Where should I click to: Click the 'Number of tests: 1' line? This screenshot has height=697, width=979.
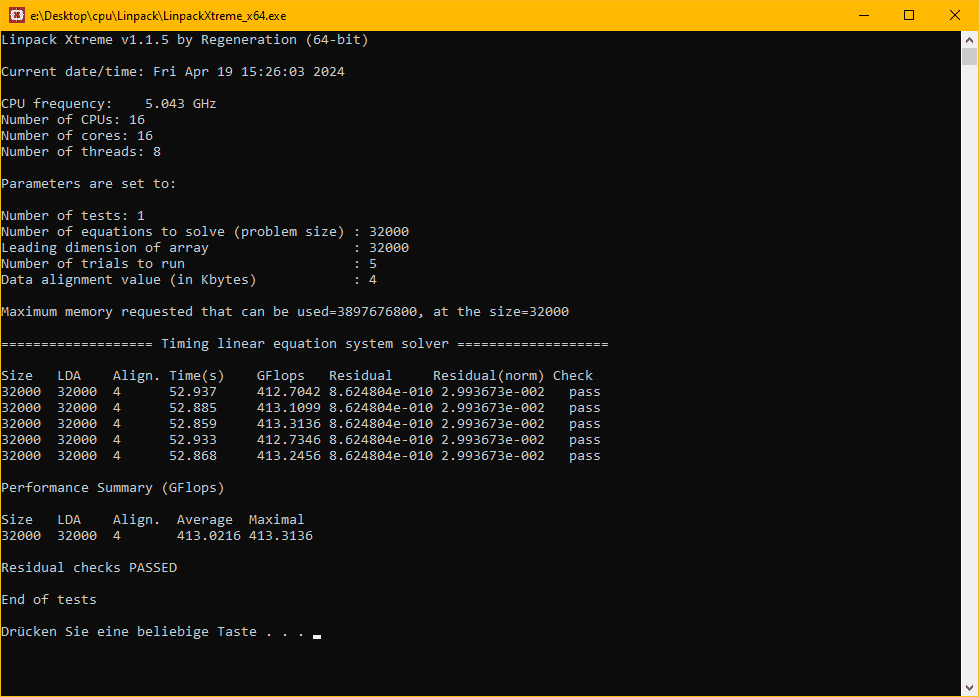(73, 215)
